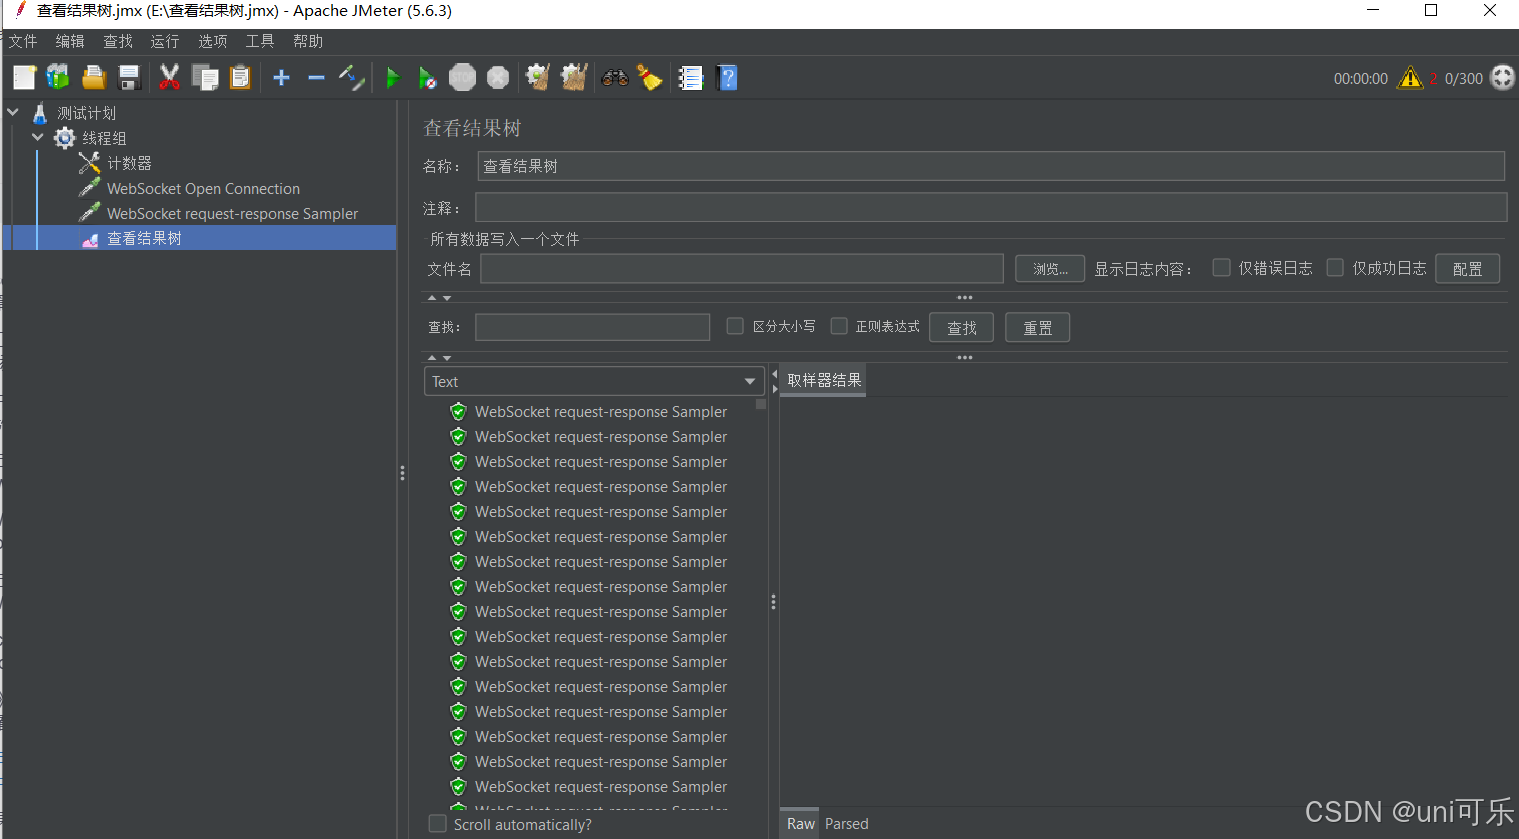Image resolution: width=1519 pixels, height=839 pixels.
Task: Click the remote engines status icon
Action: click(1503, 78)
